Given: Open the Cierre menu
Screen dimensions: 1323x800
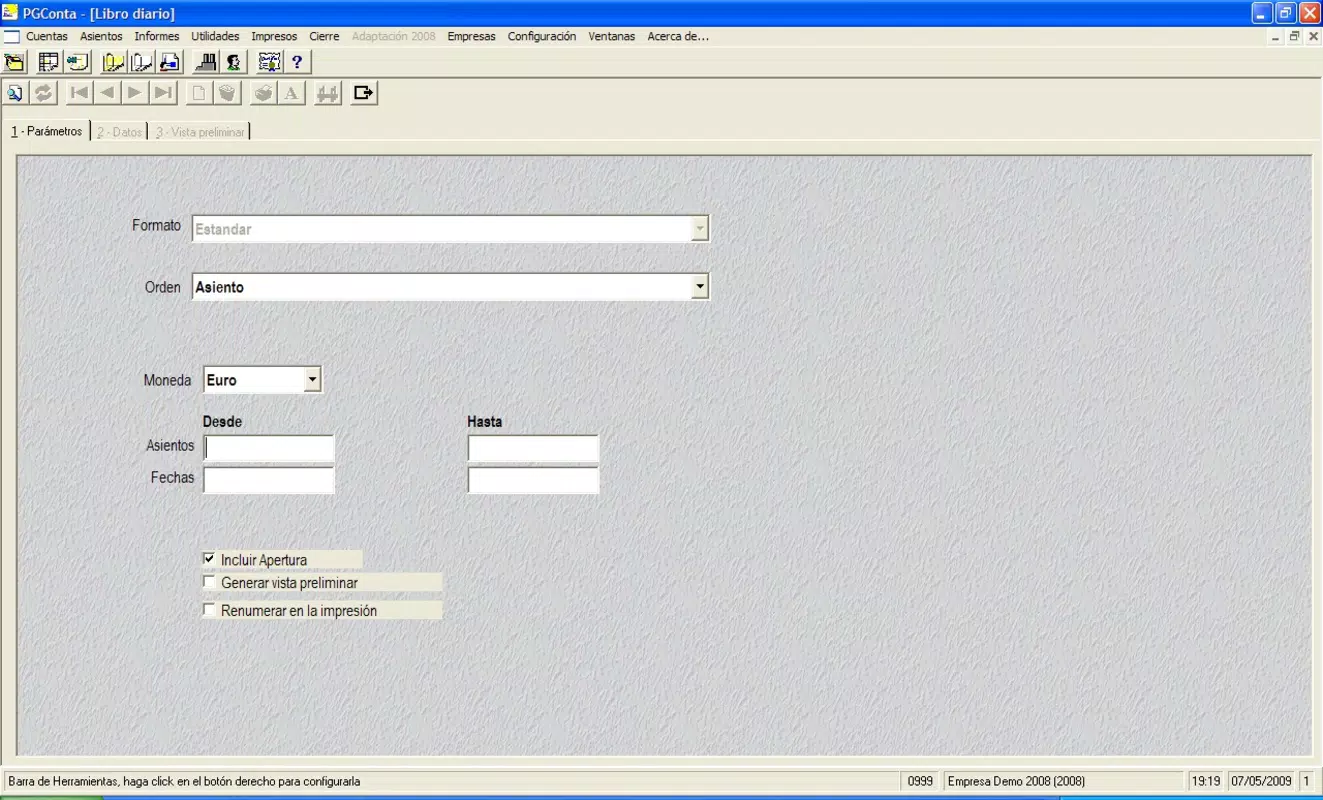Looking at the screenshot, I should tap(324, 36).
